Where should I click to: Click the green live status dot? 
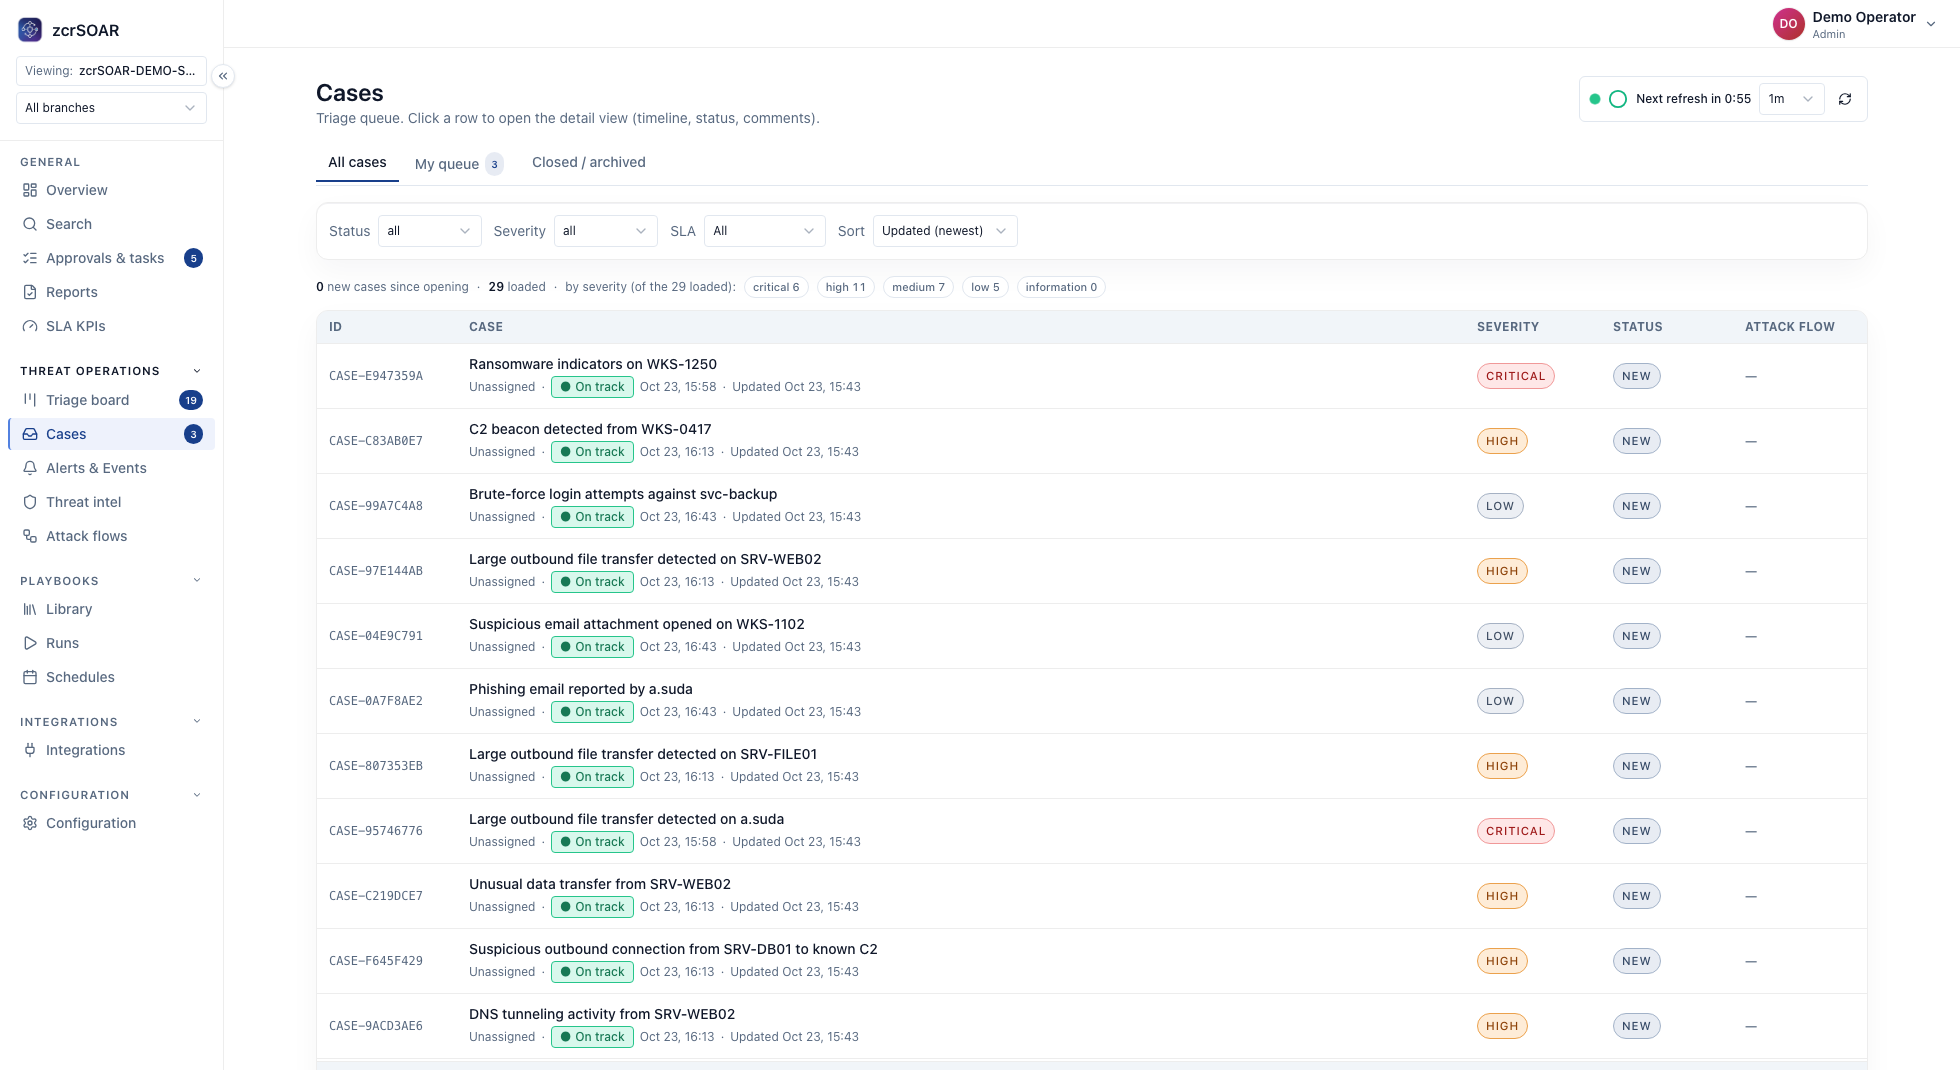point(1595,99)
